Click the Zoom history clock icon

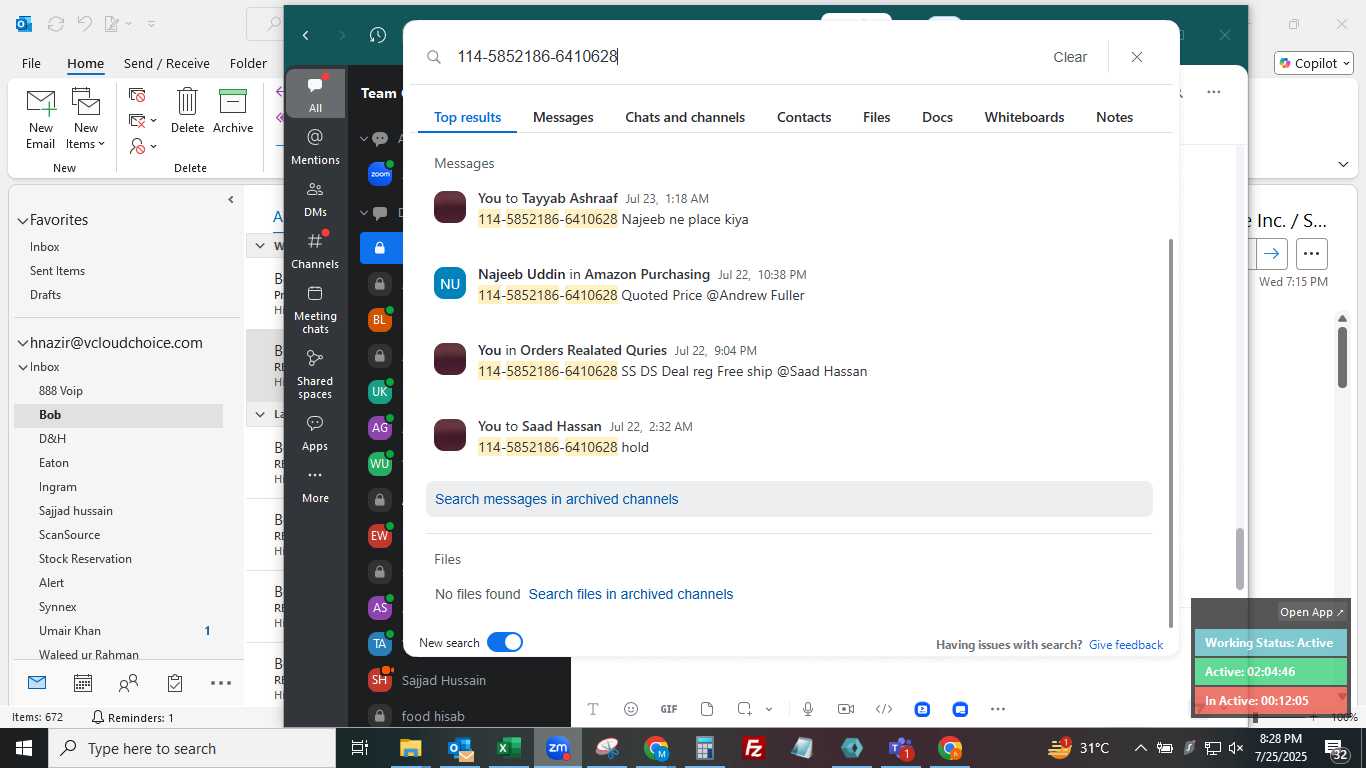click(x=377, y=35)
